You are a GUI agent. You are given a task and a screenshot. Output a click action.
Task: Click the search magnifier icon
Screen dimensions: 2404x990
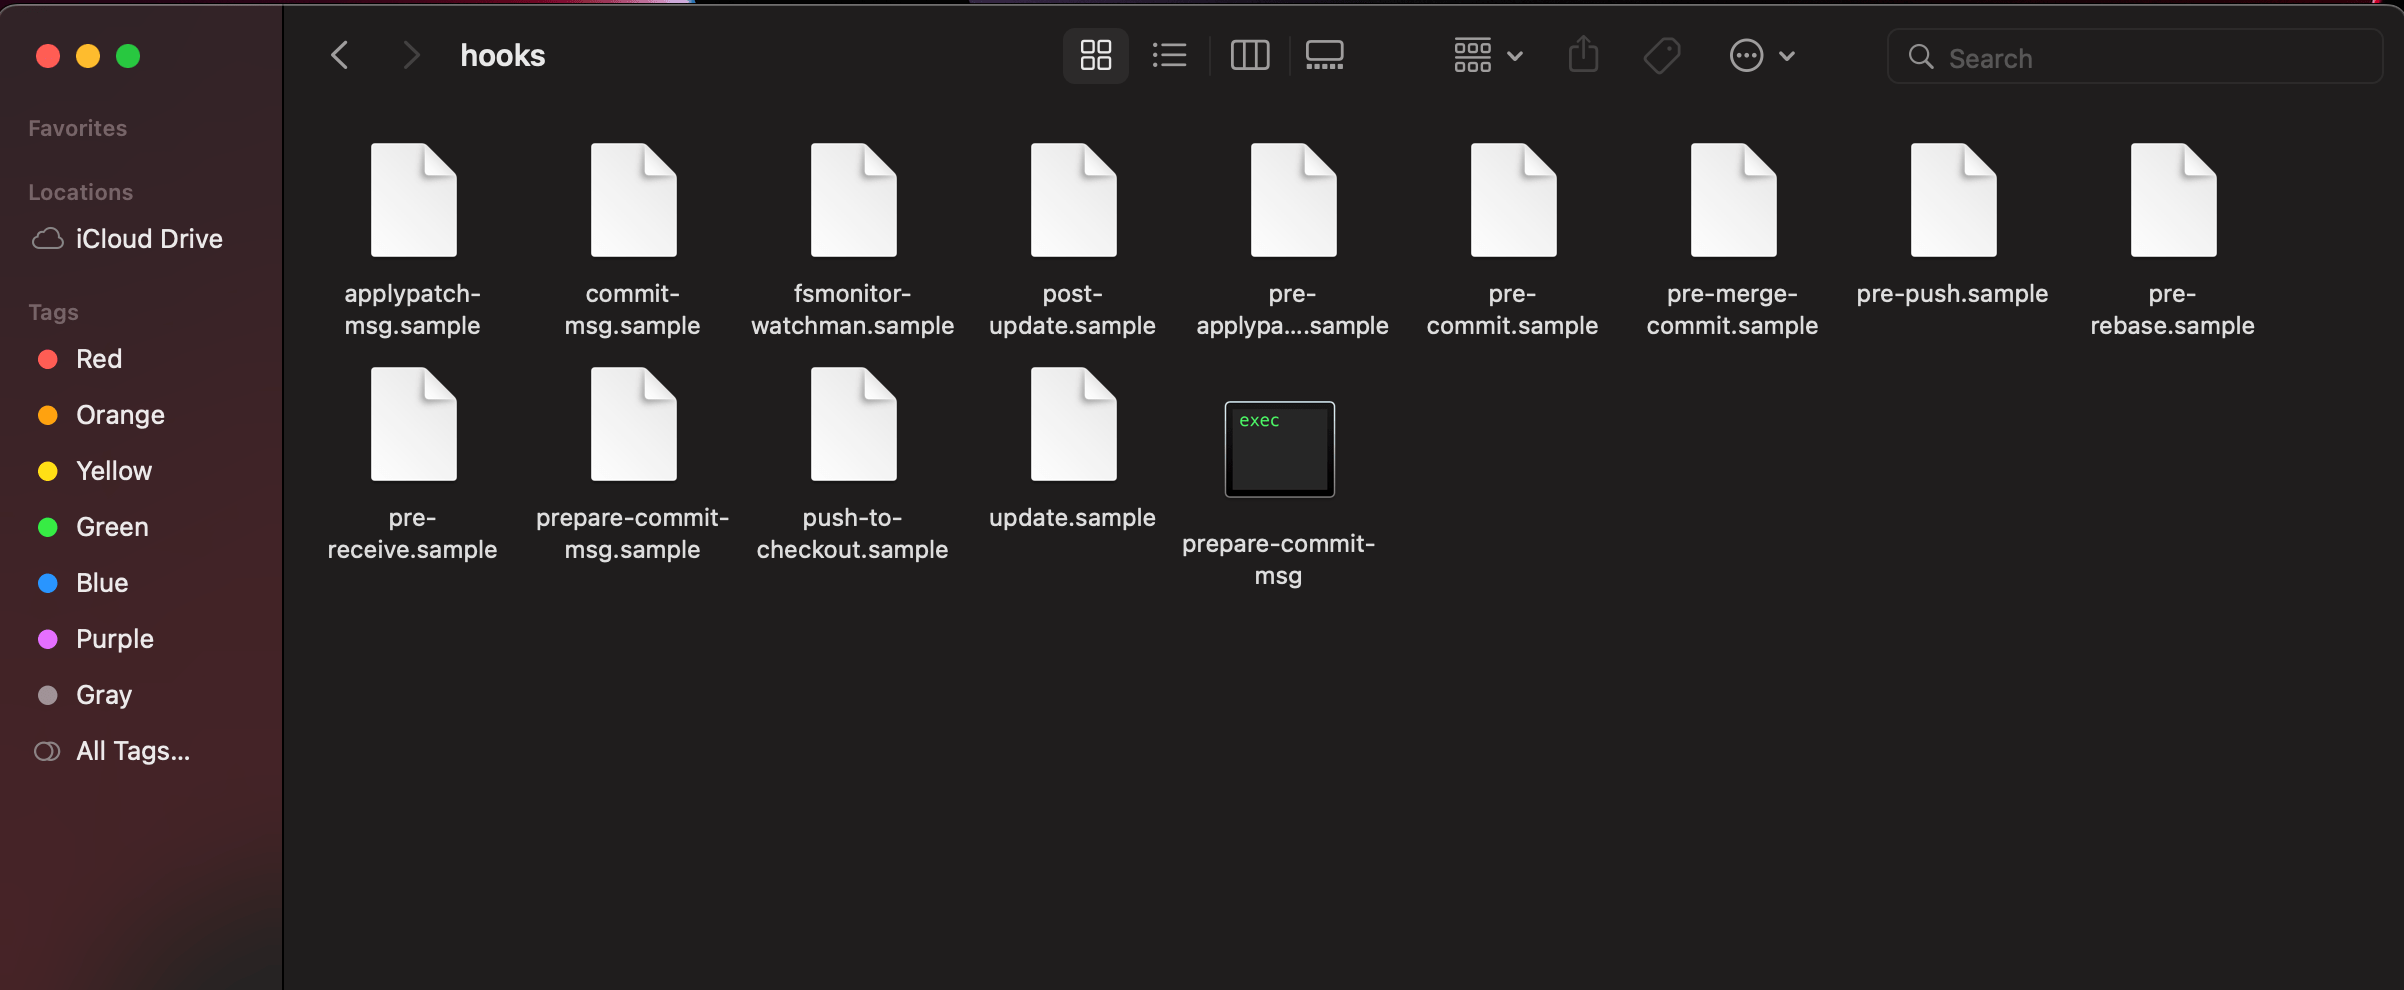[x=1920, y=57]
